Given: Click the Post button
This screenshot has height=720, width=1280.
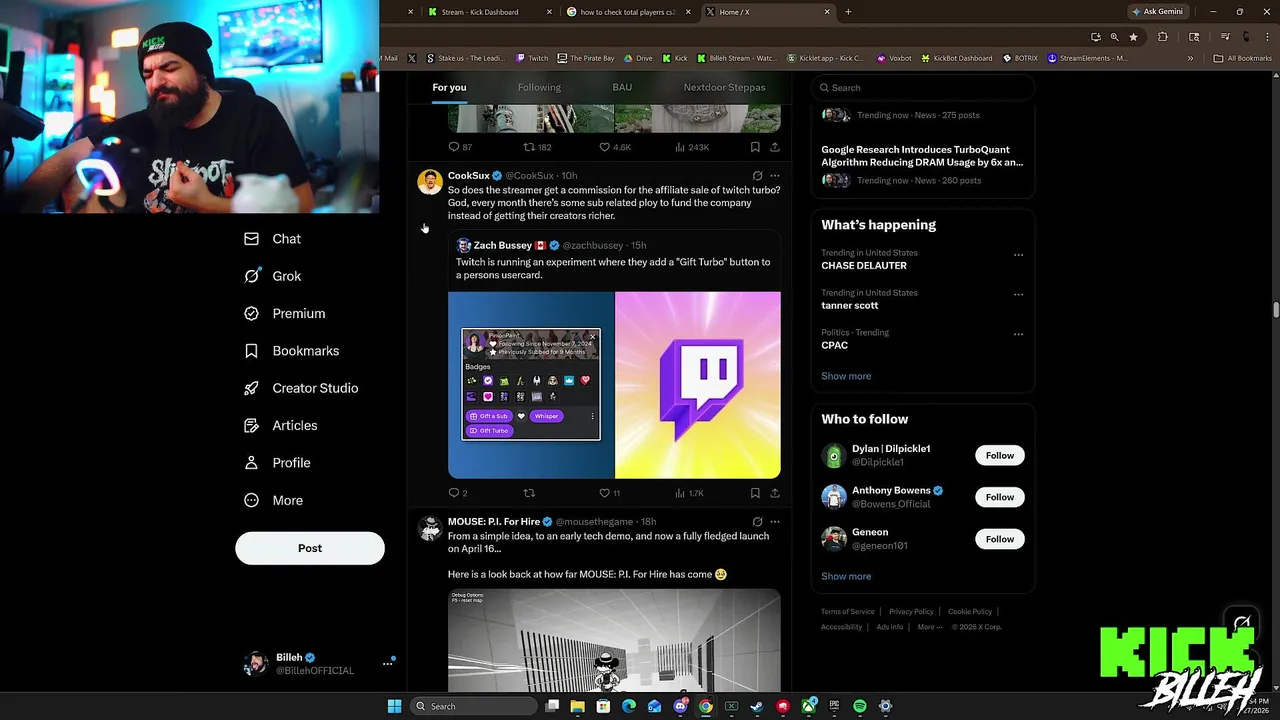Looking at the screenshot, I should [310, 548].
